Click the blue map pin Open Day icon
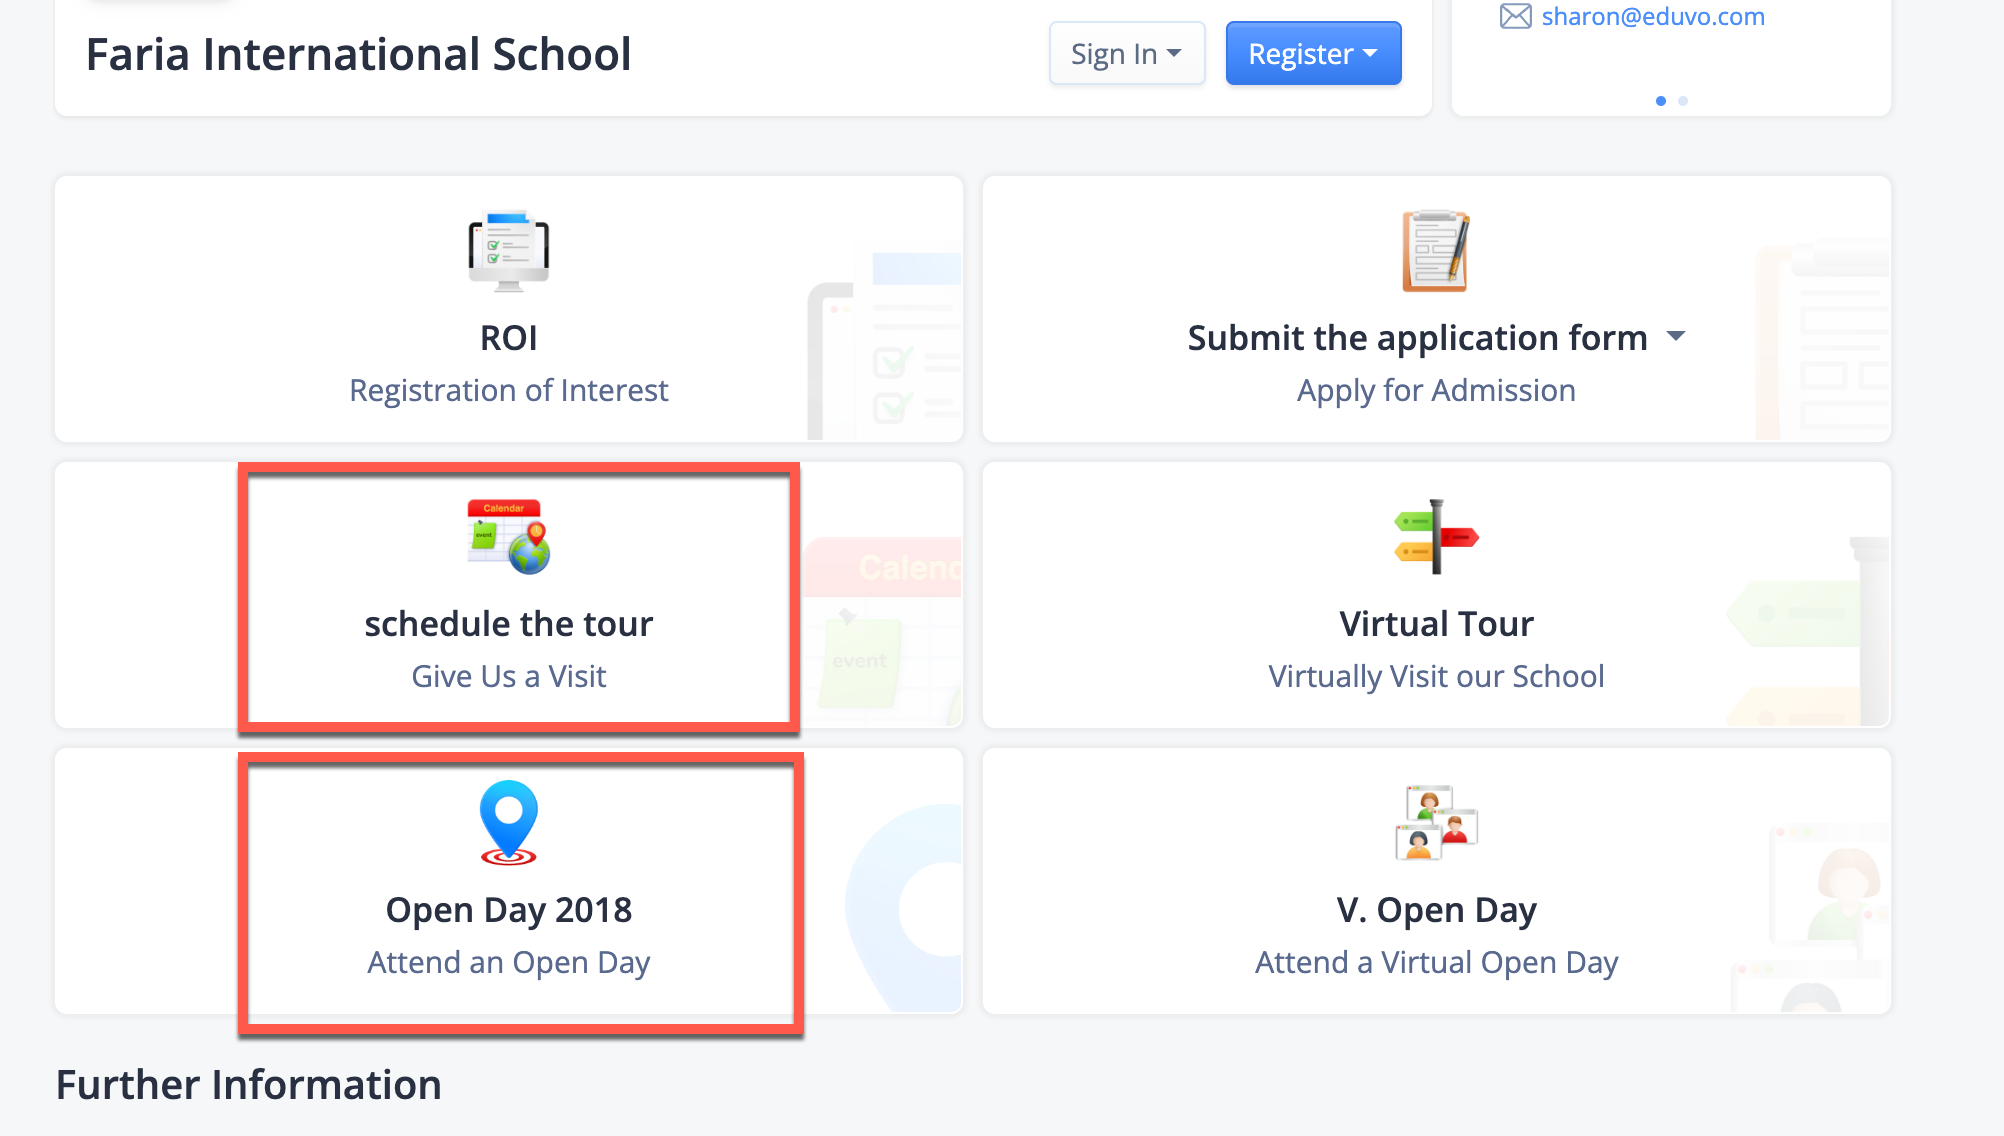 click(x=509, y=823)
